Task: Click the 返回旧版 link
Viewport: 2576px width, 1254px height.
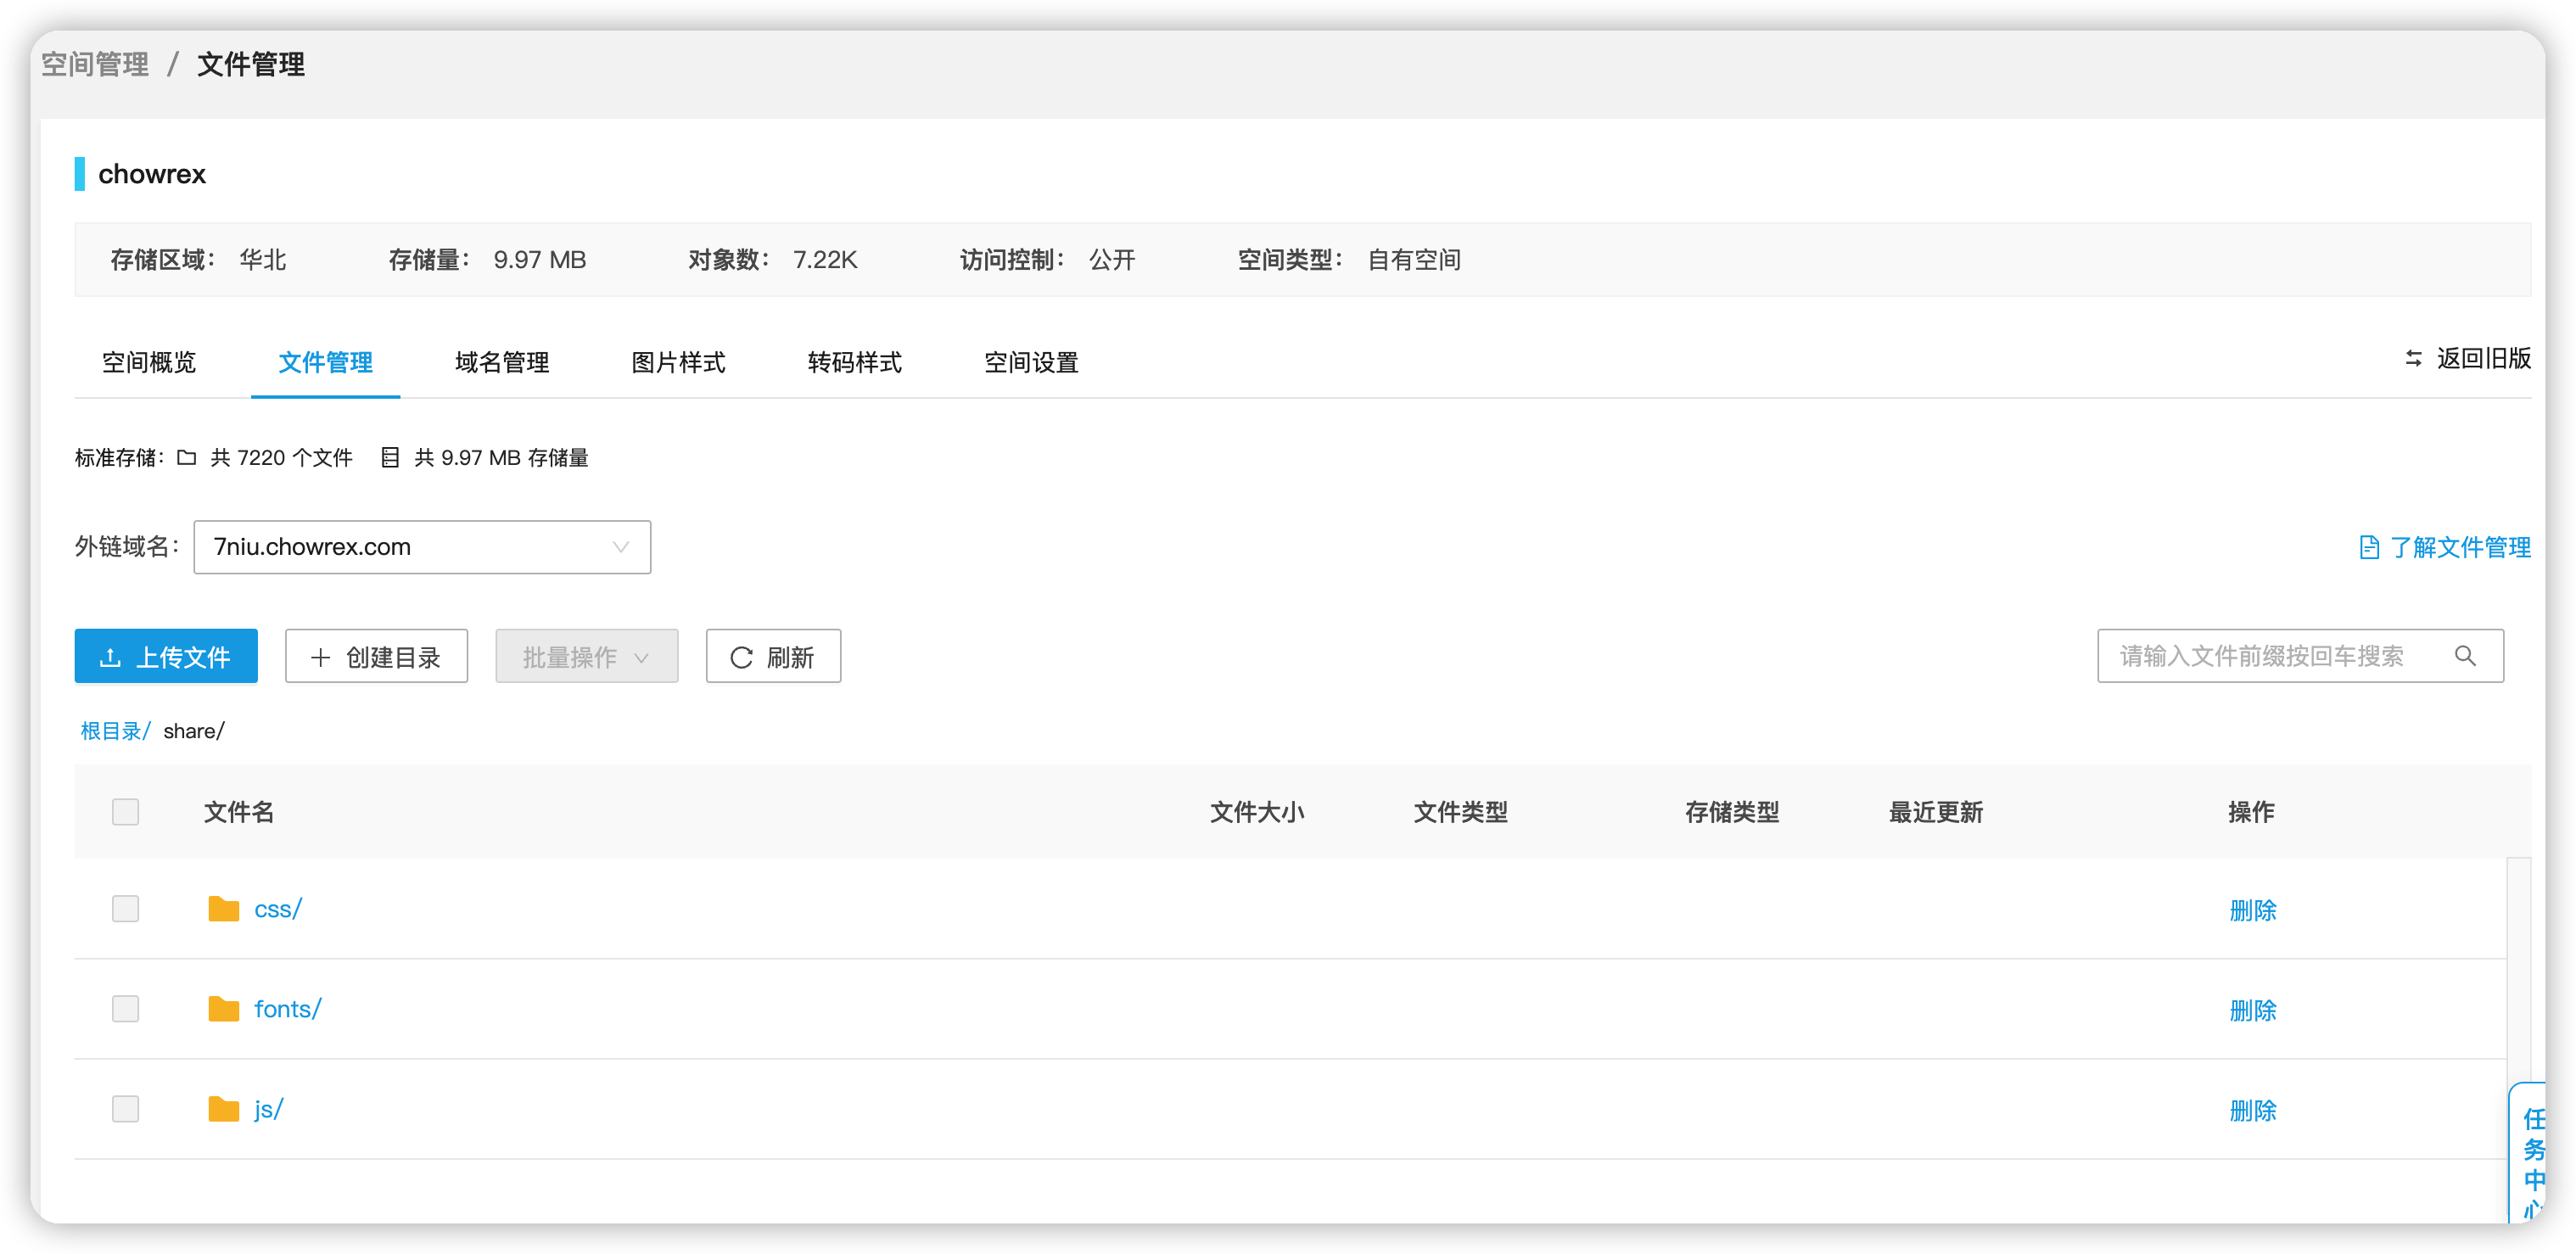Action: coord(2484,359)
